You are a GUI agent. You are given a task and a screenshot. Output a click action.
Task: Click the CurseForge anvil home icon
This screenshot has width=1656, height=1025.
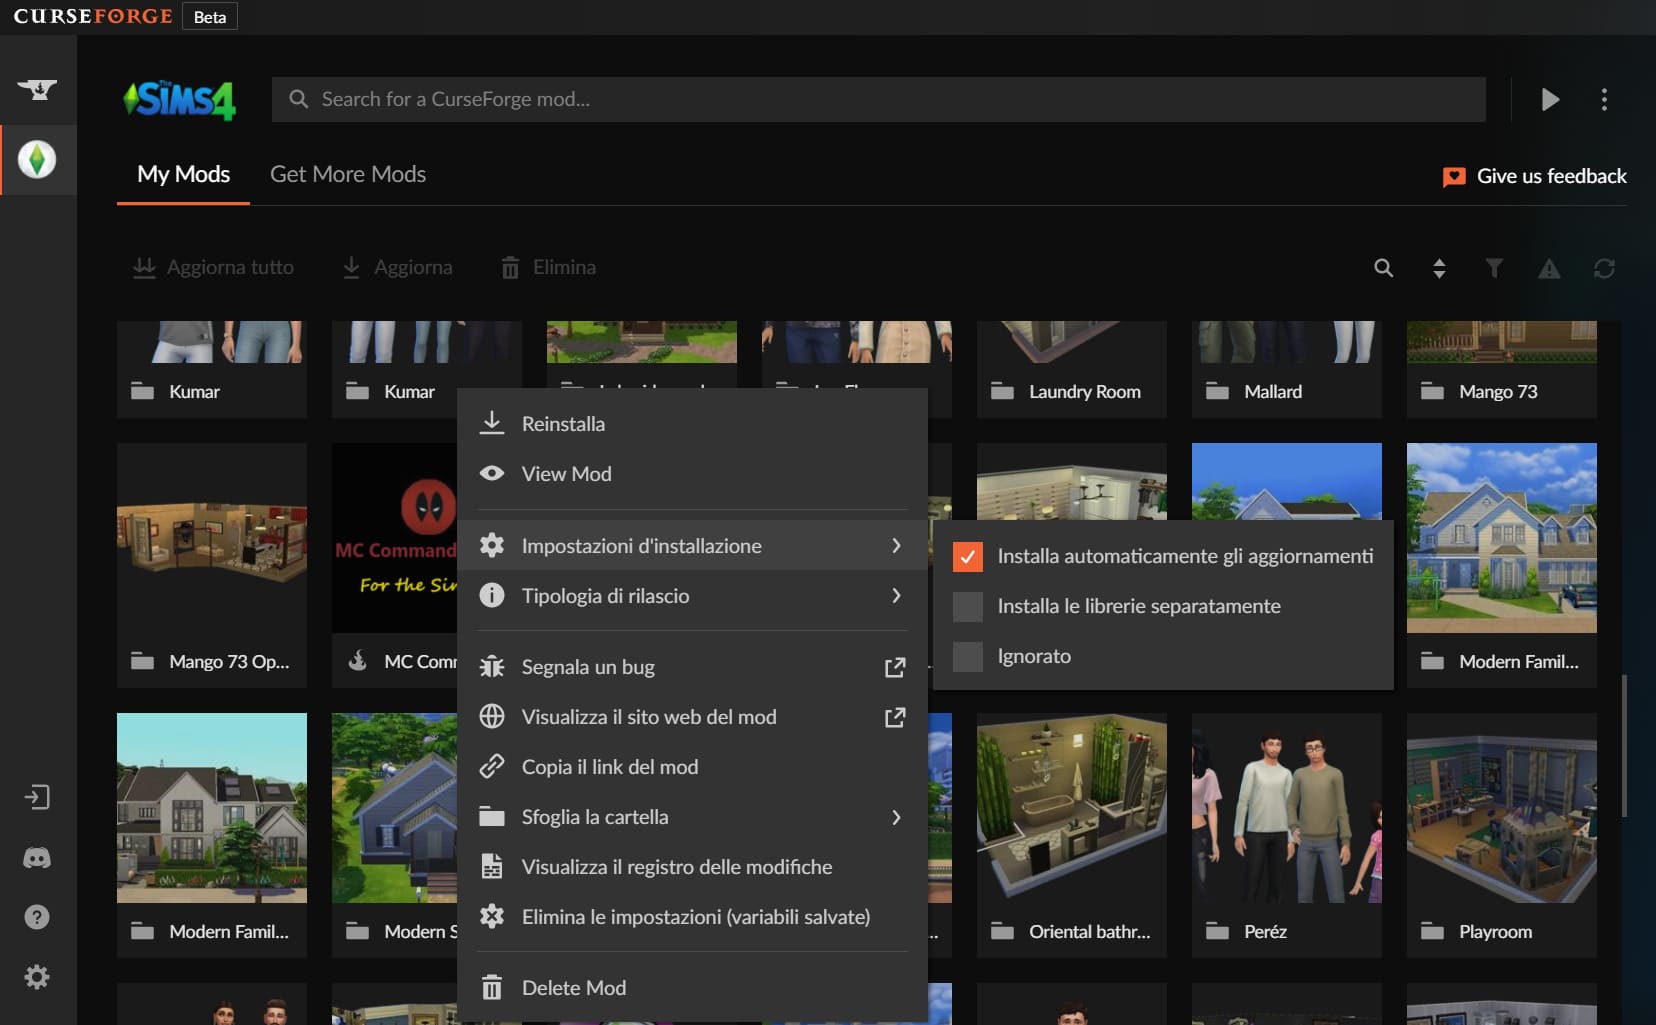click(37, 90)
